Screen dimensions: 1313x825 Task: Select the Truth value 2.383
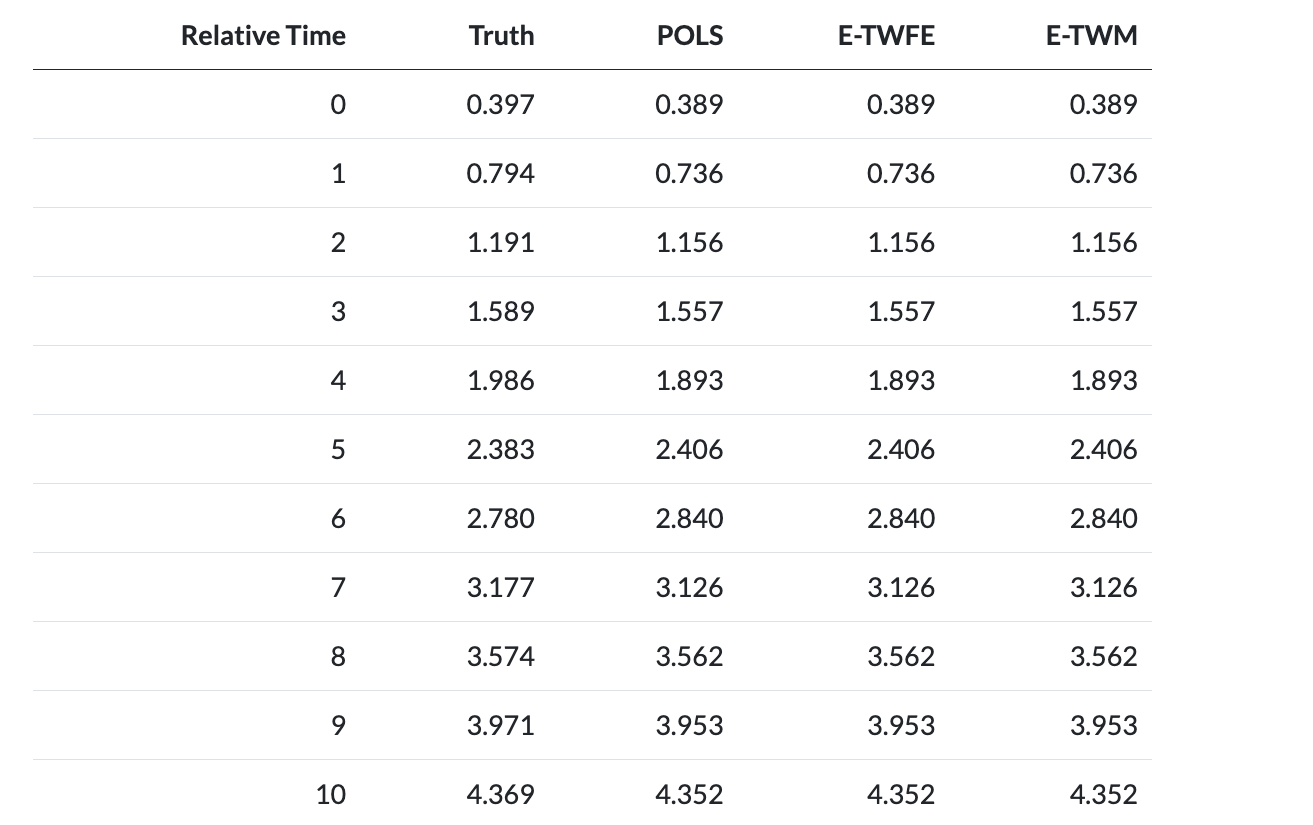501,450
